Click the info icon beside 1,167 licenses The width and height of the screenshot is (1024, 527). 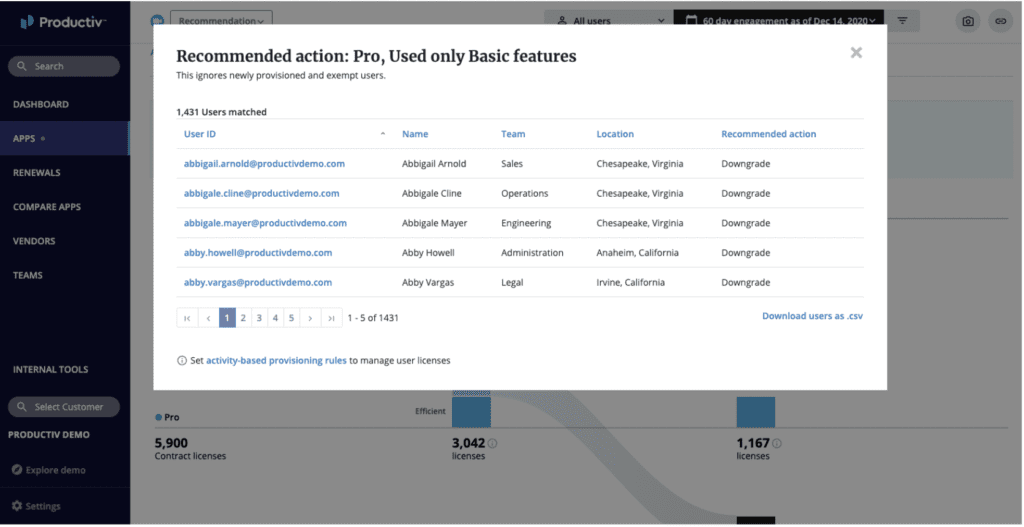coord(776,443)
